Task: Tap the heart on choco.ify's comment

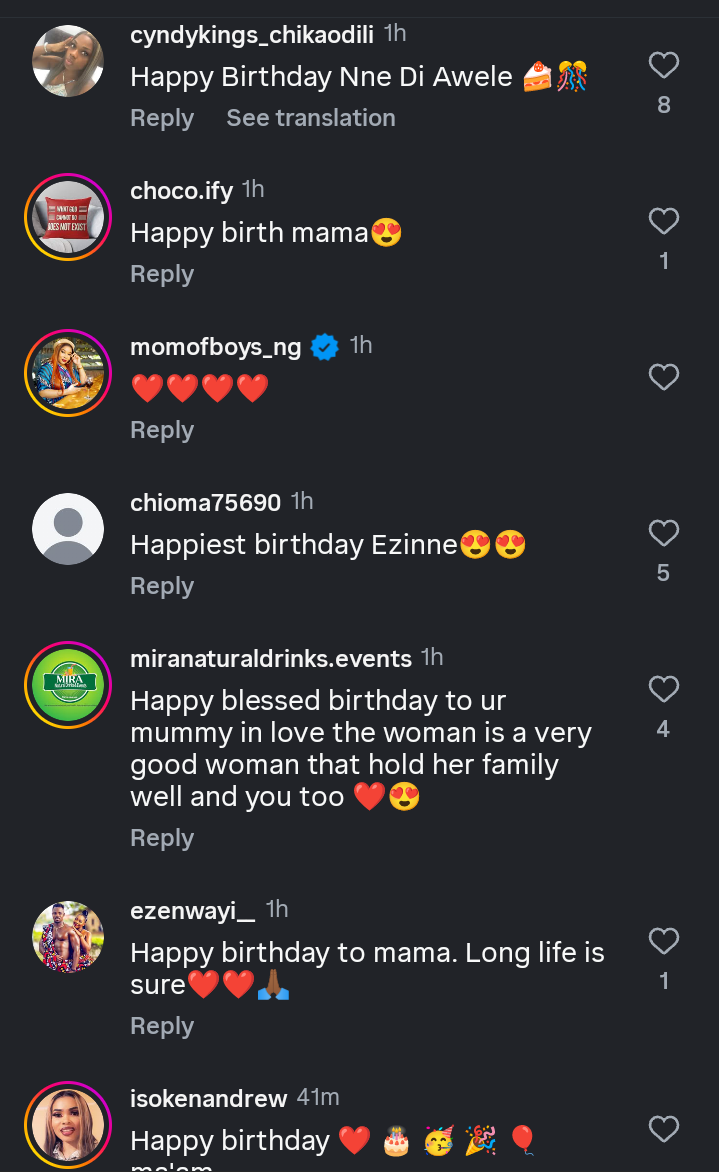Action: (664, 221)
